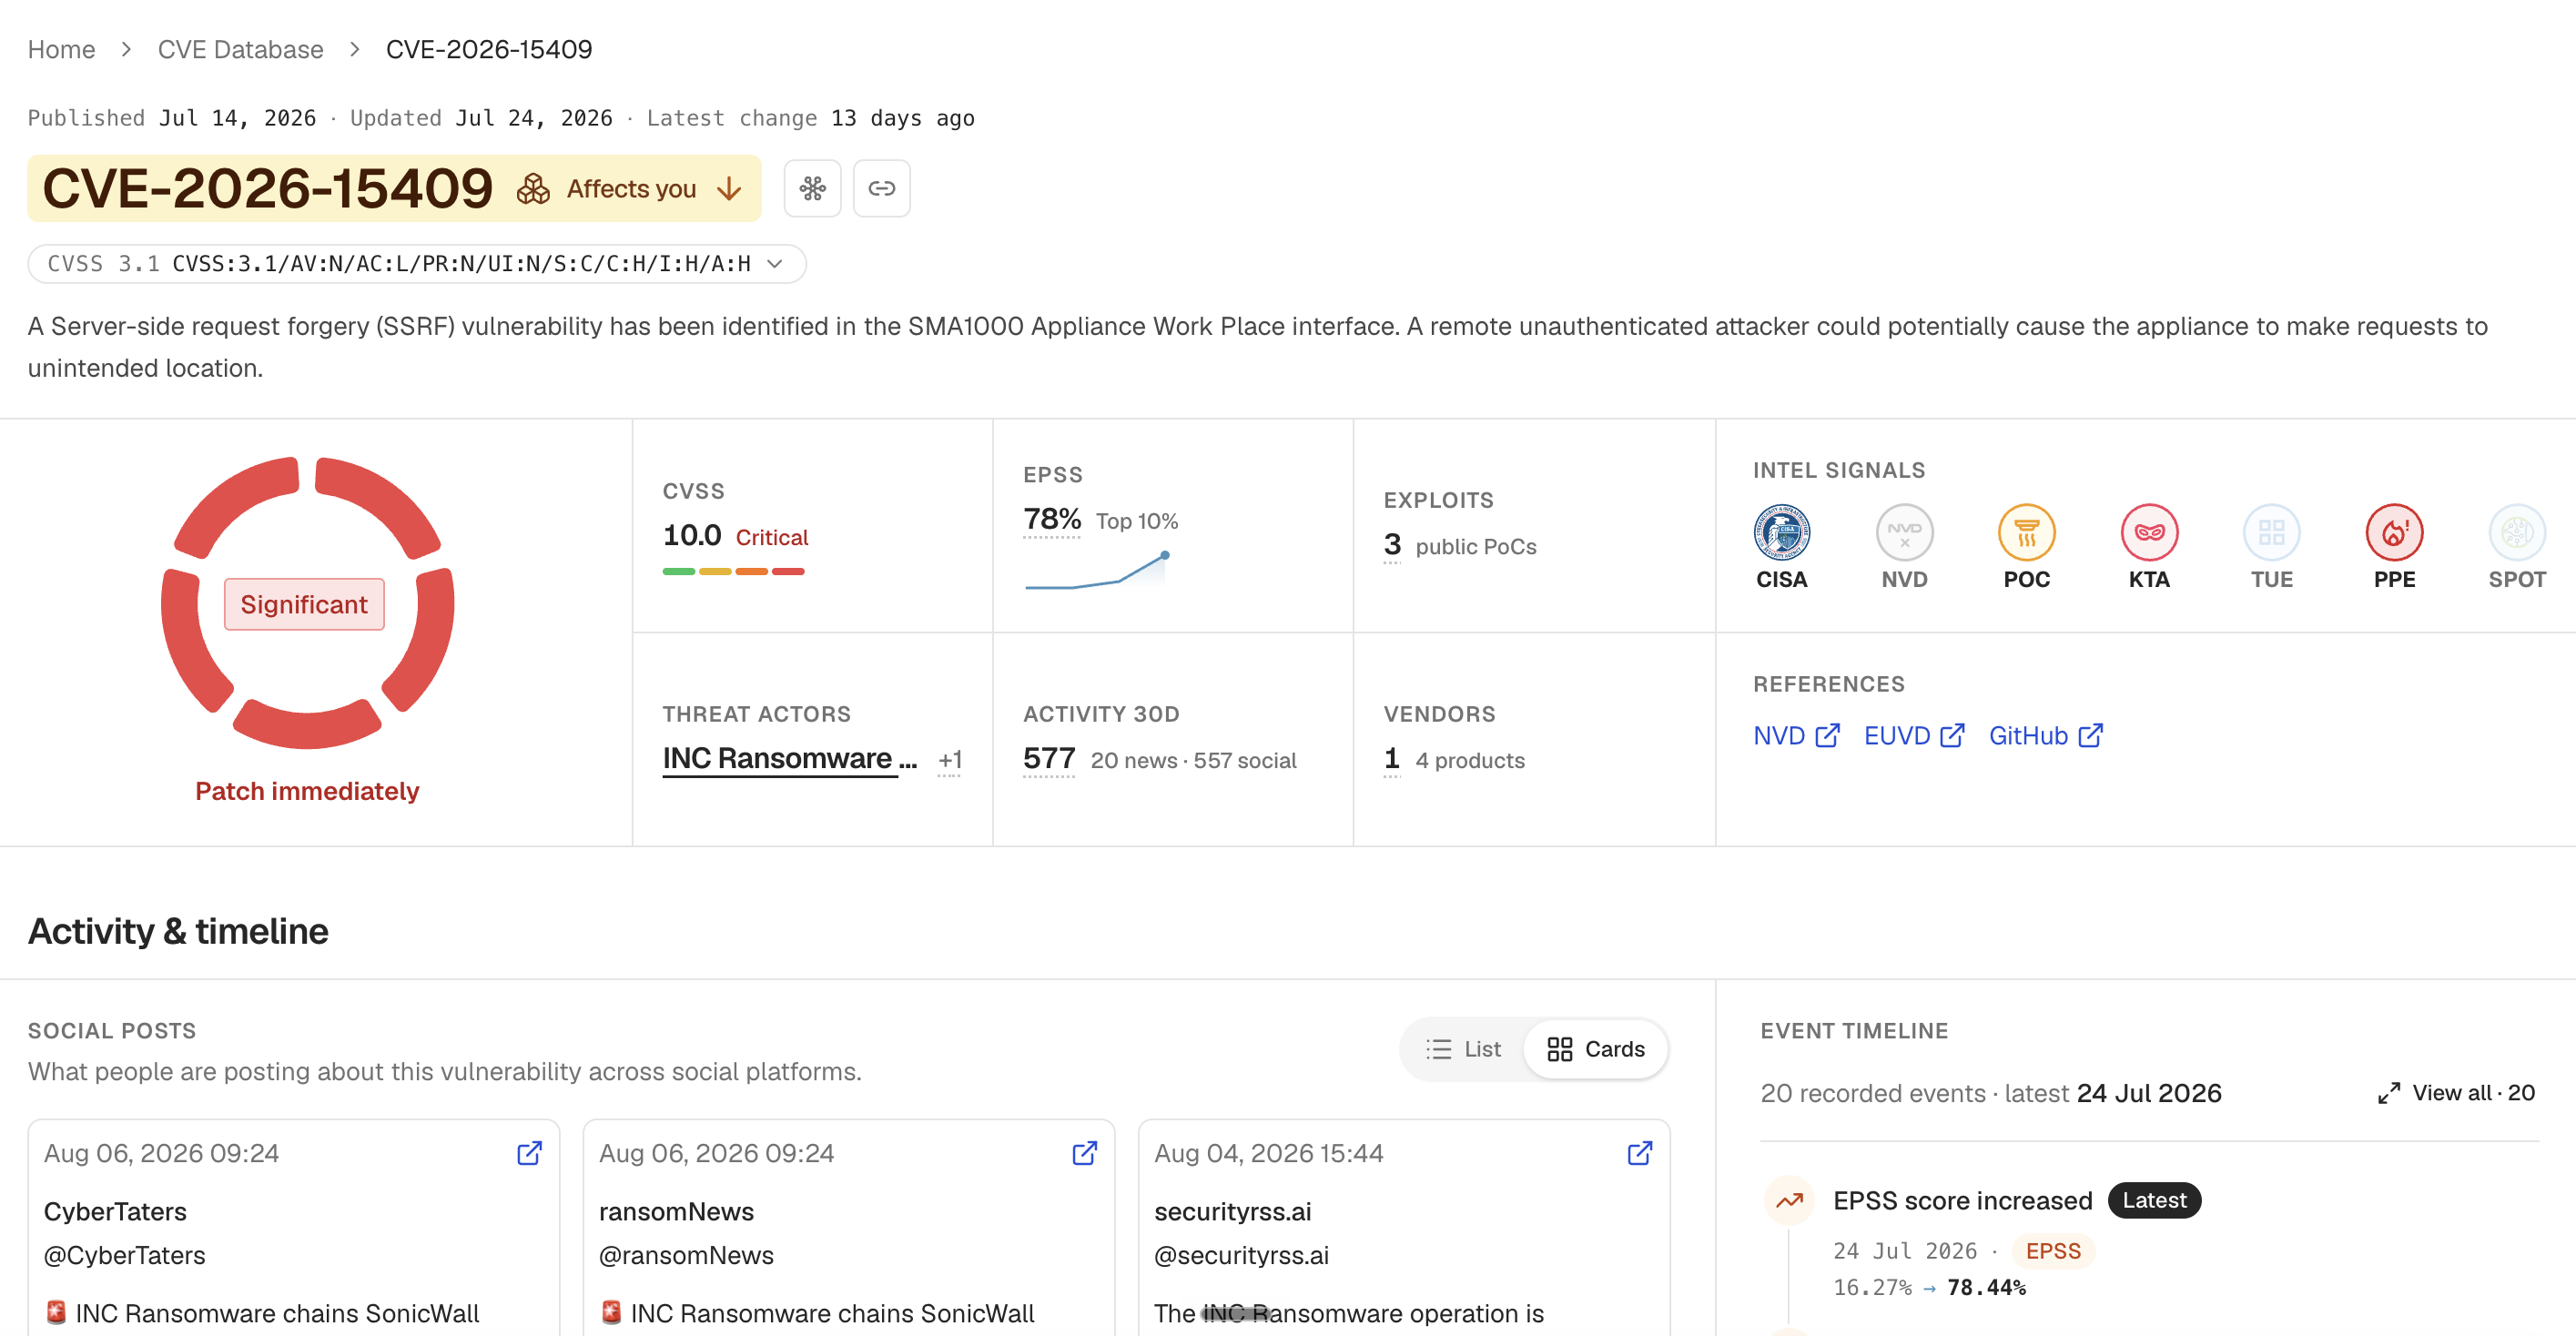Click the Top 10% EPSS percentile label

coord(1137,521)
